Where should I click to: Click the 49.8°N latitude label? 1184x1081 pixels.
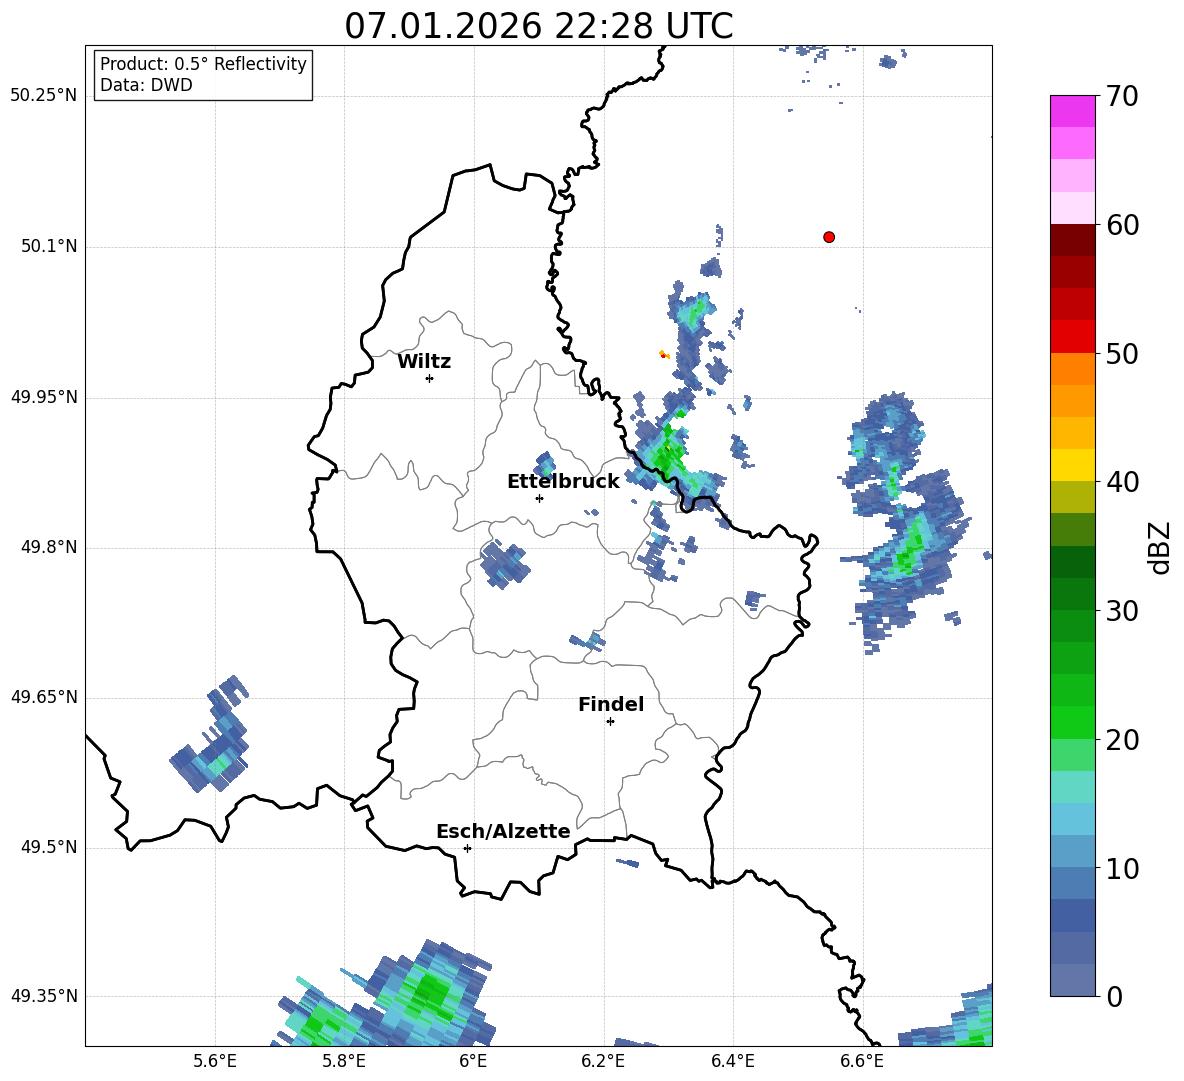point(49,547)
